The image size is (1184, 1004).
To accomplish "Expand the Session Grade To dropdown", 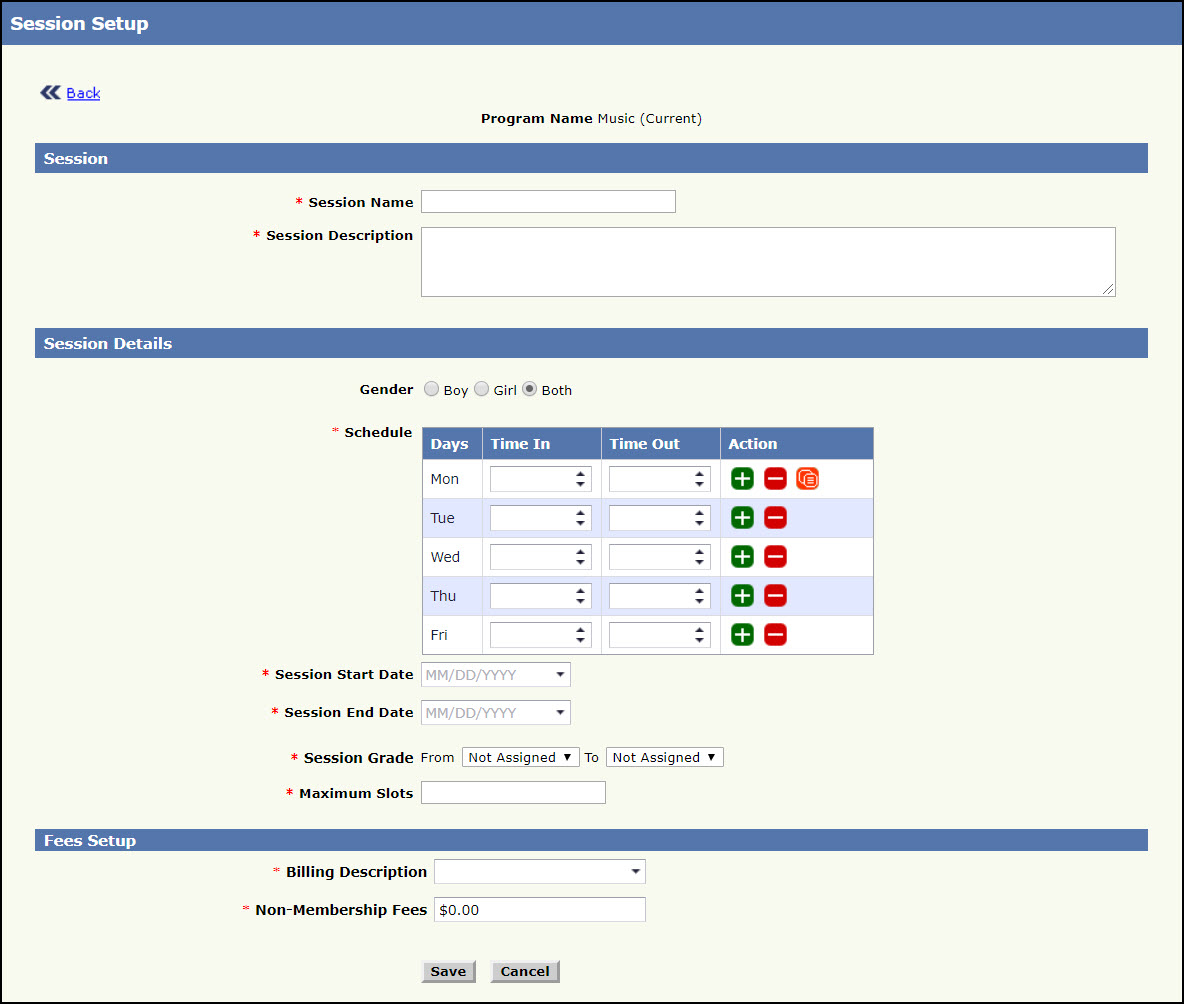I will pyautogui.click(x=664, y=757).
